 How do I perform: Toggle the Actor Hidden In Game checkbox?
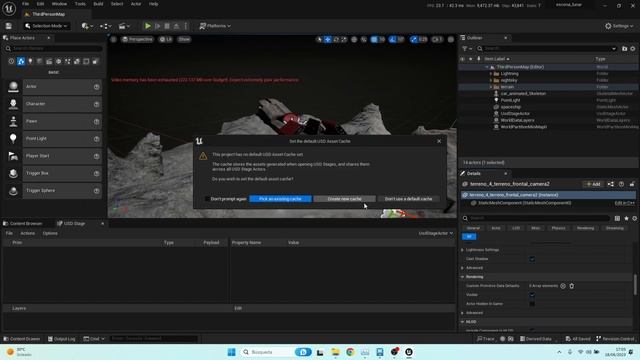click(x=532, y=304)
